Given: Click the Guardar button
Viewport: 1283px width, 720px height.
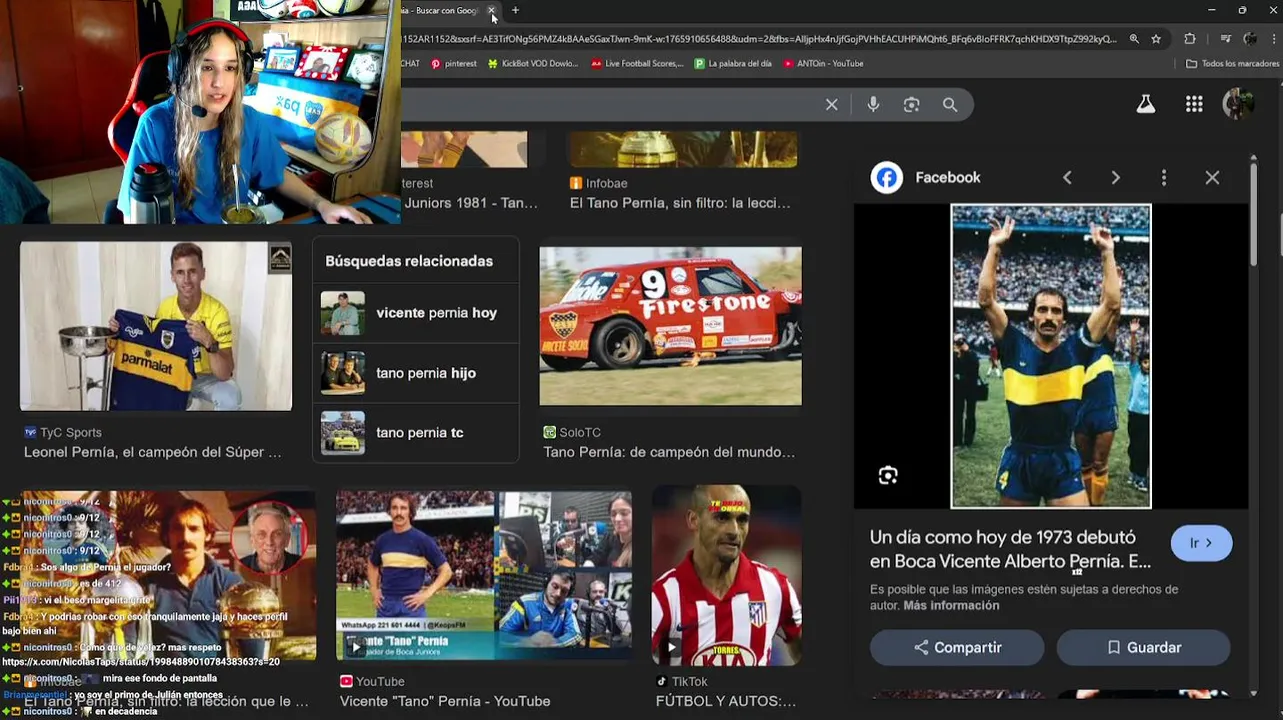Looking at the screenshot, I should click(x=1143, y=648).
